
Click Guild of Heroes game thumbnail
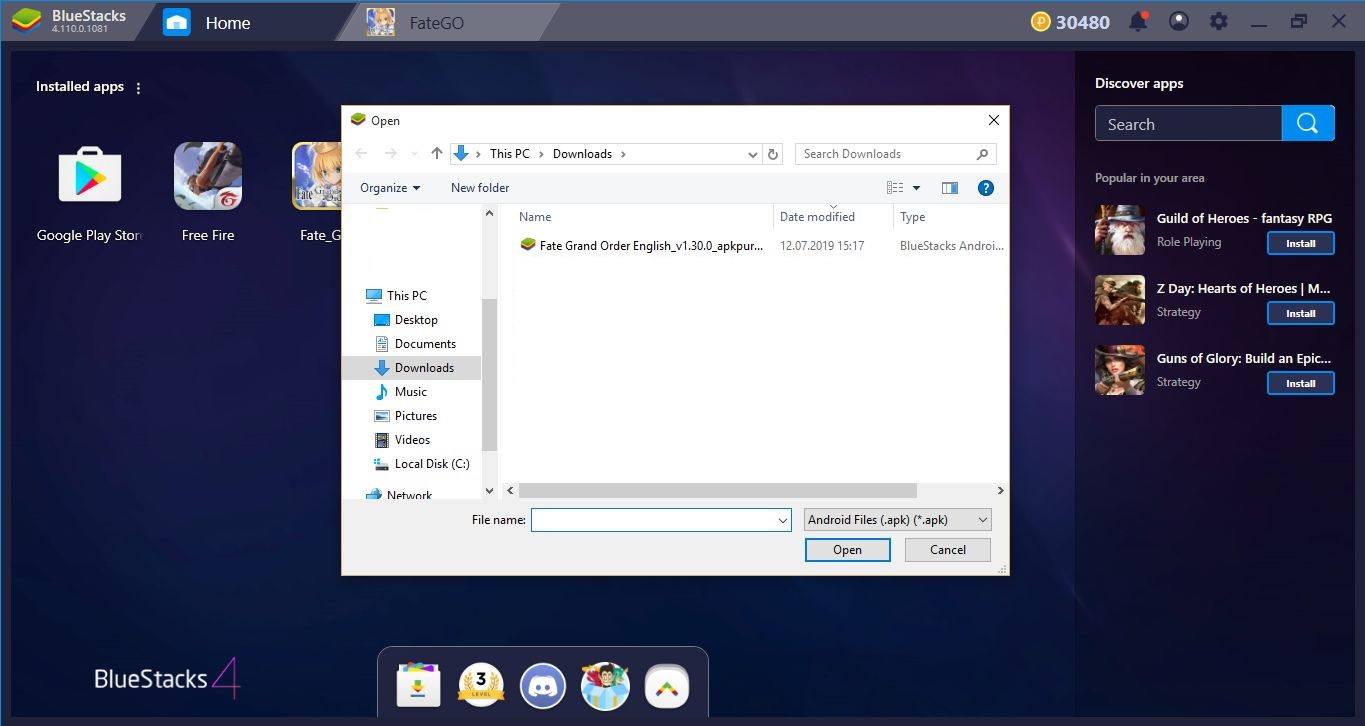point(1120,230)
